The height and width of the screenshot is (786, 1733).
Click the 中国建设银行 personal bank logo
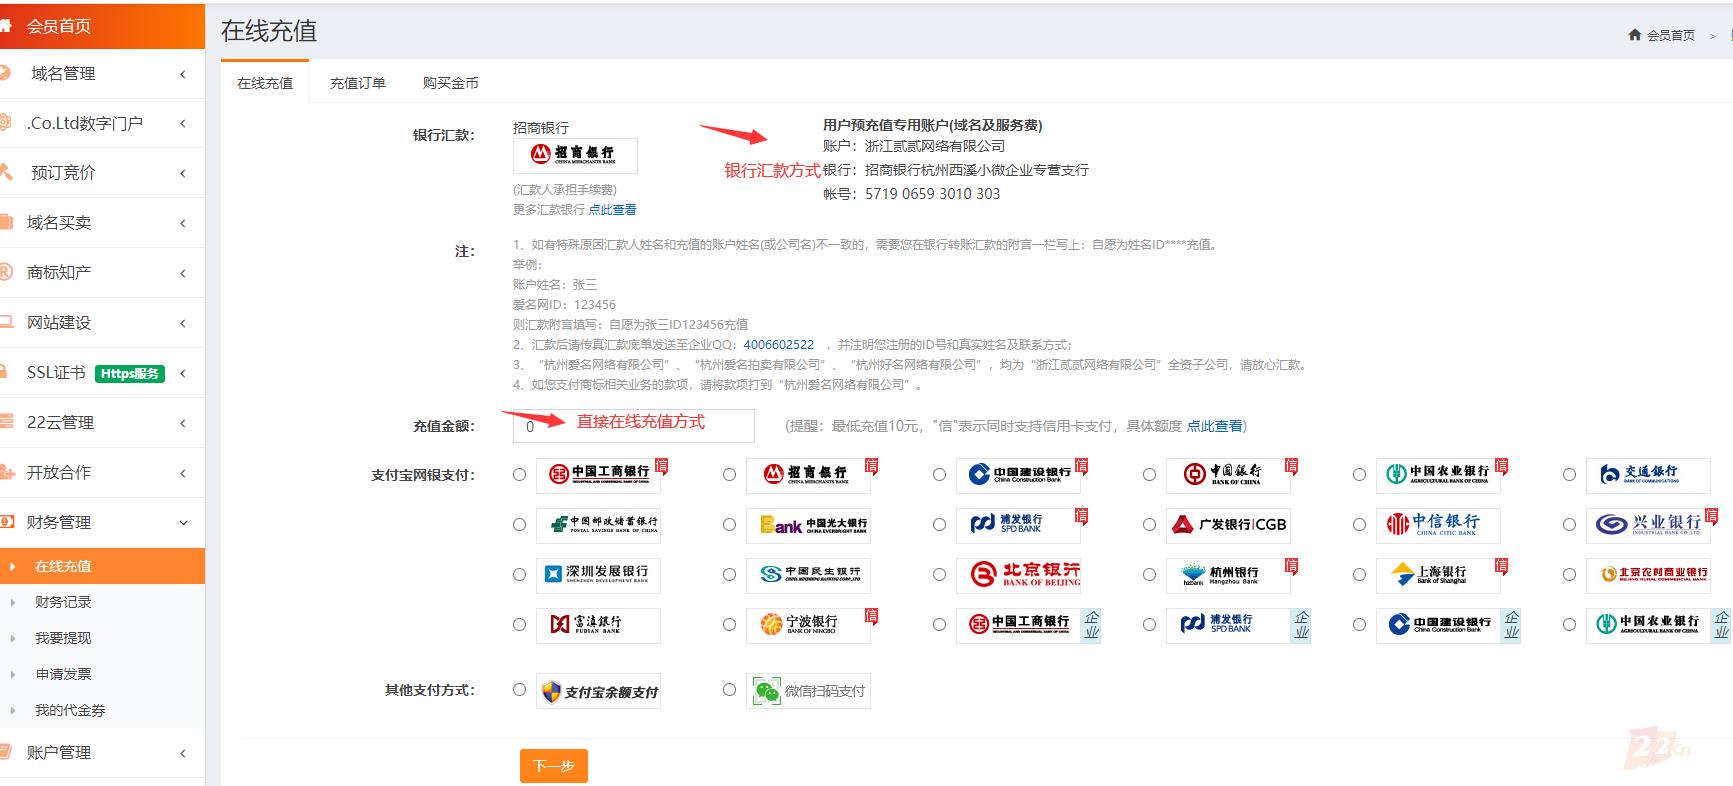[1018, 475]
